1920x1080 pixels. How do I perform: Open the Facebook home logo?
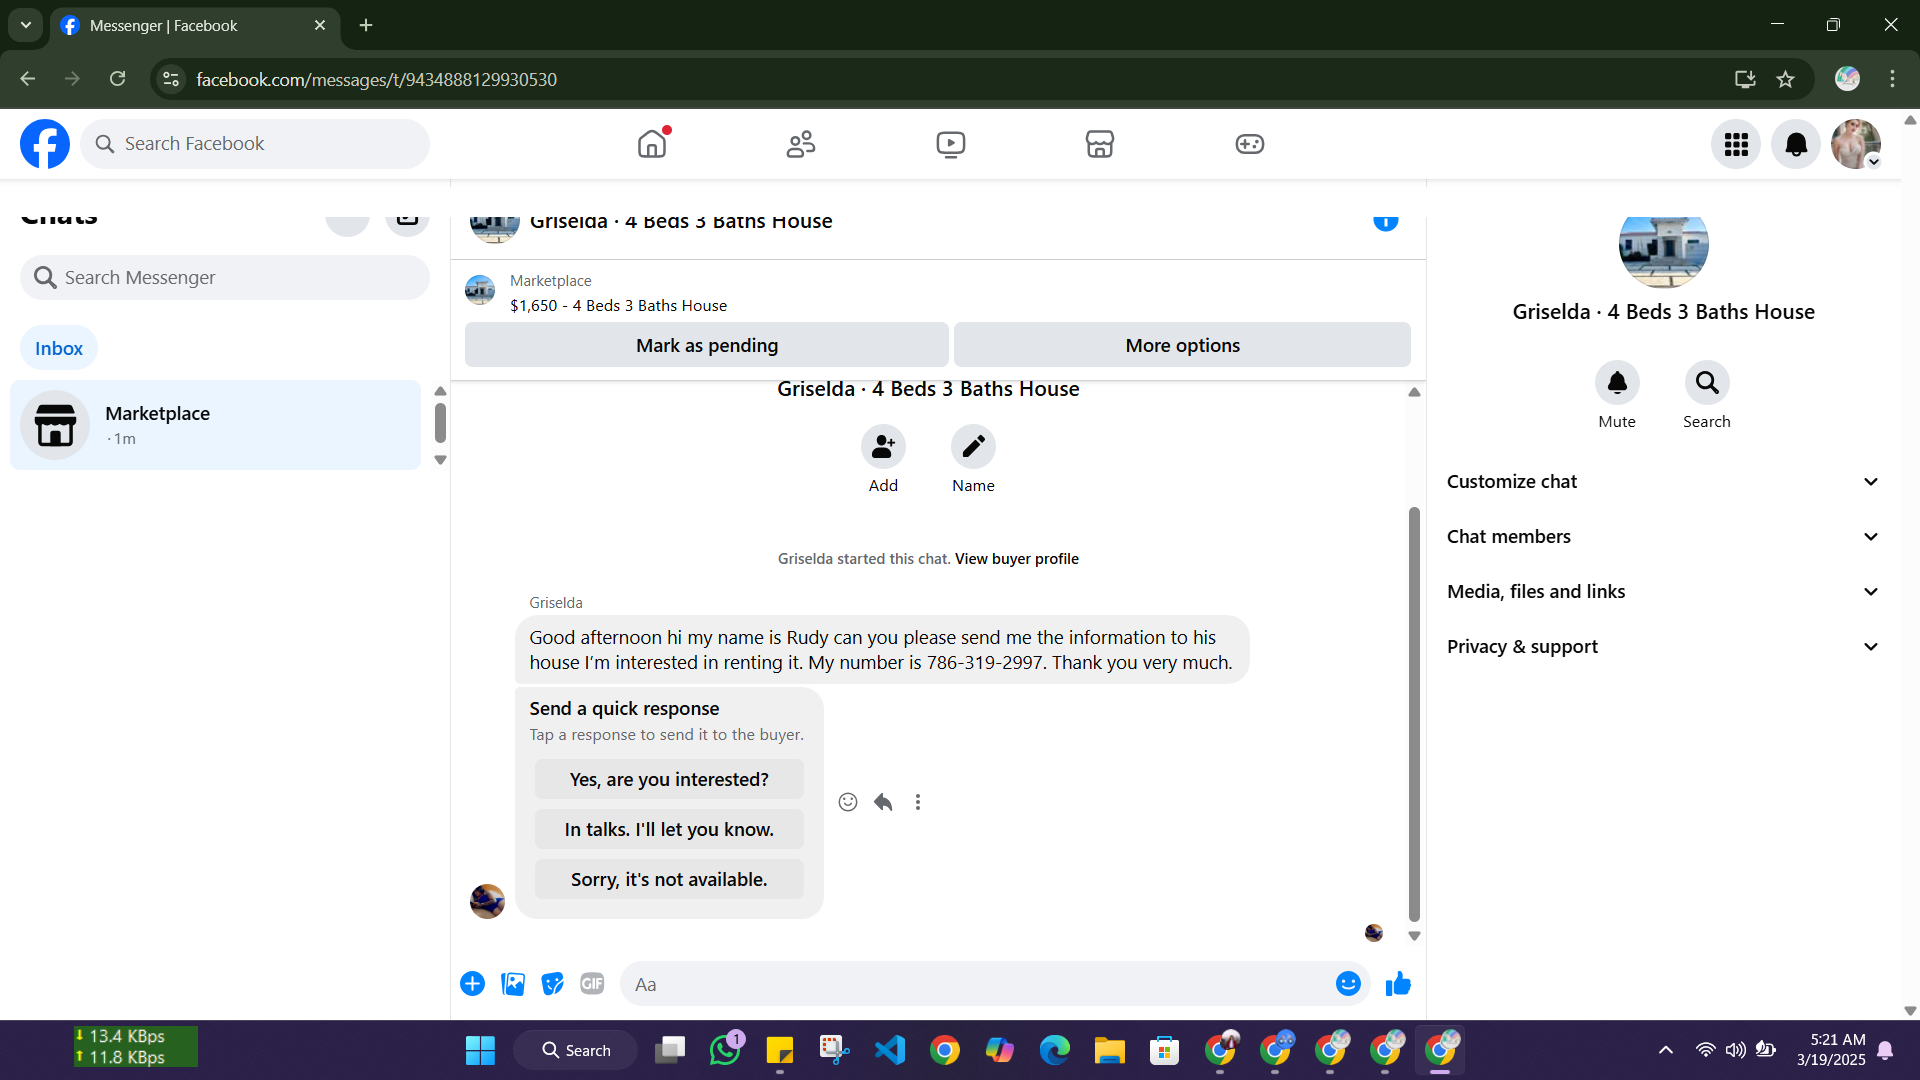tap(45, 144)
